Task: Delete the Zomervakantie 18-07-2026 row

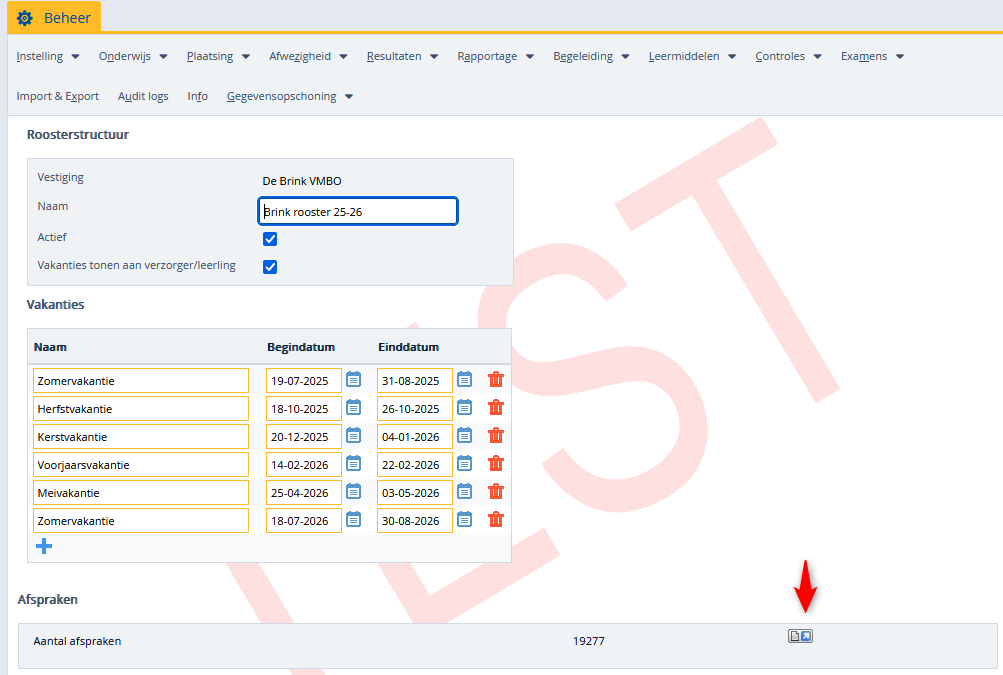Action: pos(496,520)
